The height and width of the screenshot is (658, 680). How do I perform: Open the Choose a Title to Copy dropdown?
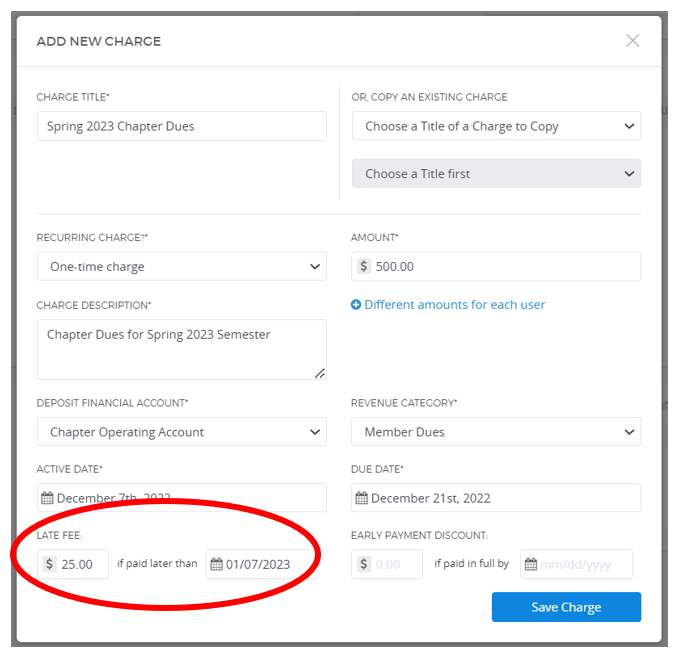(496, 126)
